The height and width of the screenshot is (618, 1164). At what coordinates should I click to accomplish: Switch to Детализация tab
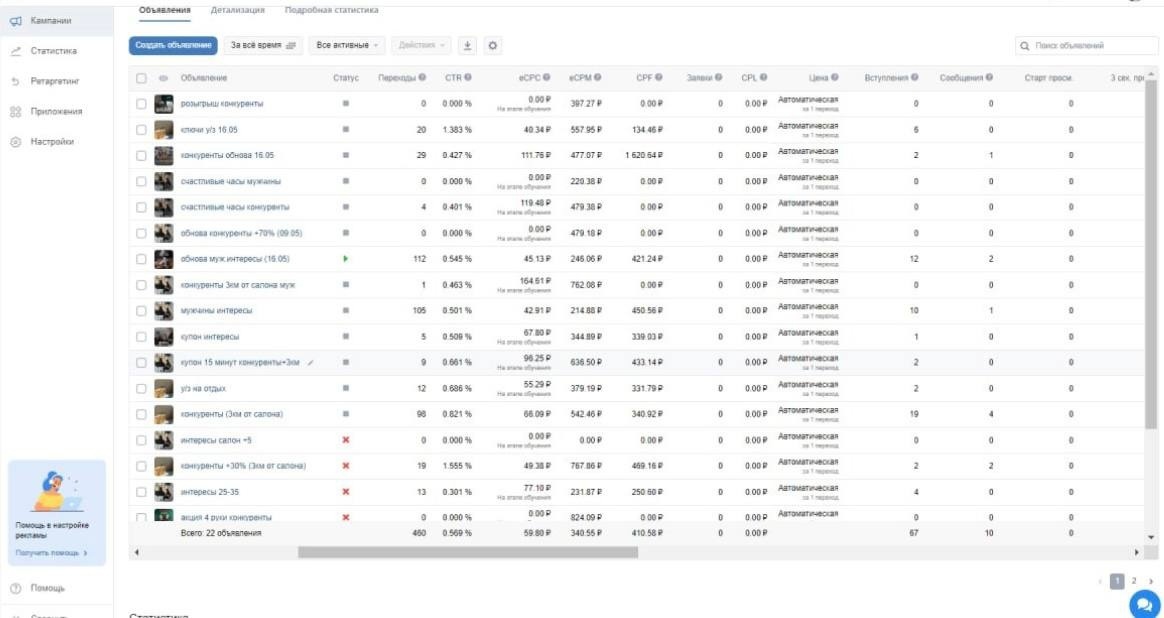pyautogui.click(x=238, y=10)
